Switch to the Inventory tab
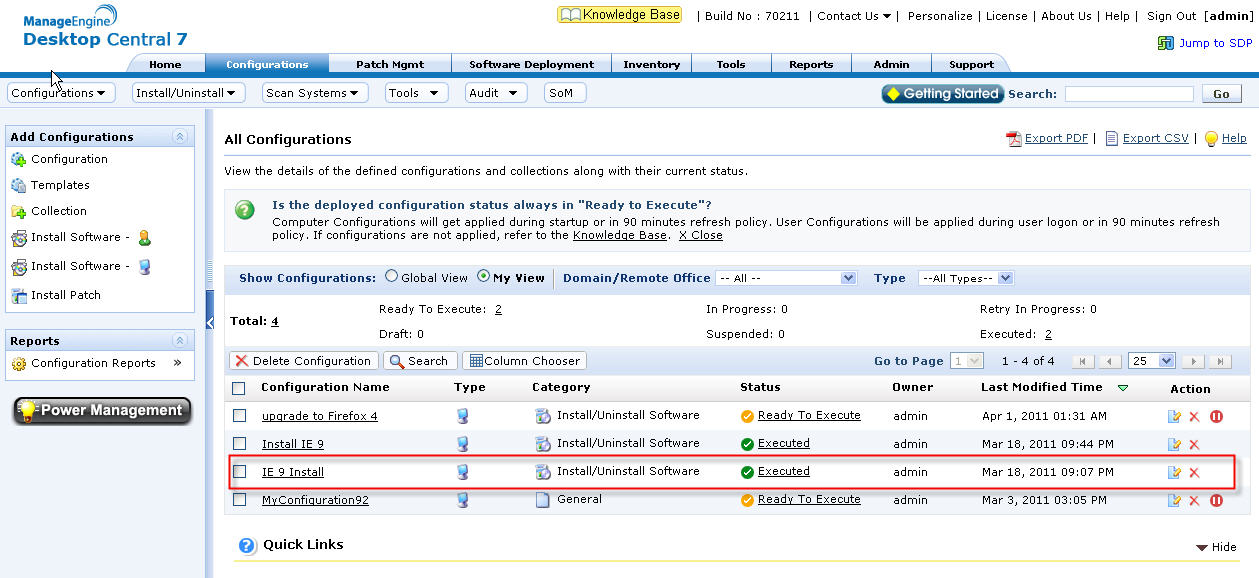The height and width of the screenshot is (578, 1259). [651, 64]
